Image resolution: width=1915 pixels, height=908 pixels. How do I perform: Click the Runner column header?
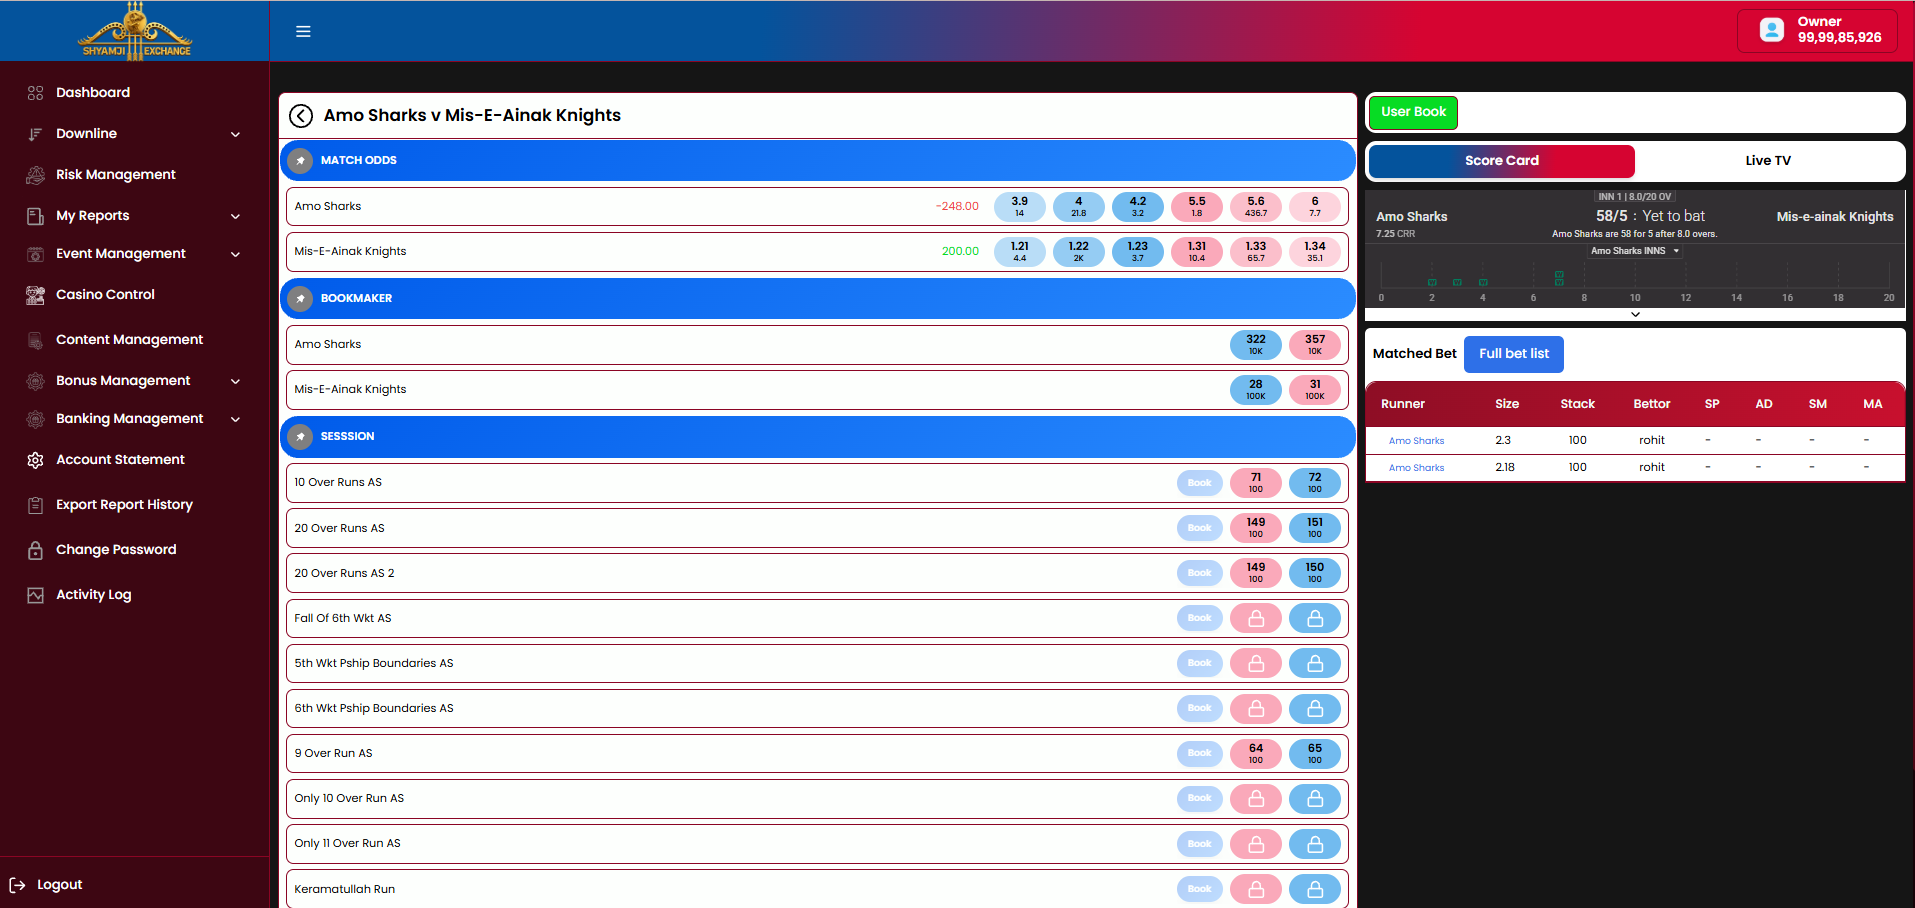[1403, 405]
